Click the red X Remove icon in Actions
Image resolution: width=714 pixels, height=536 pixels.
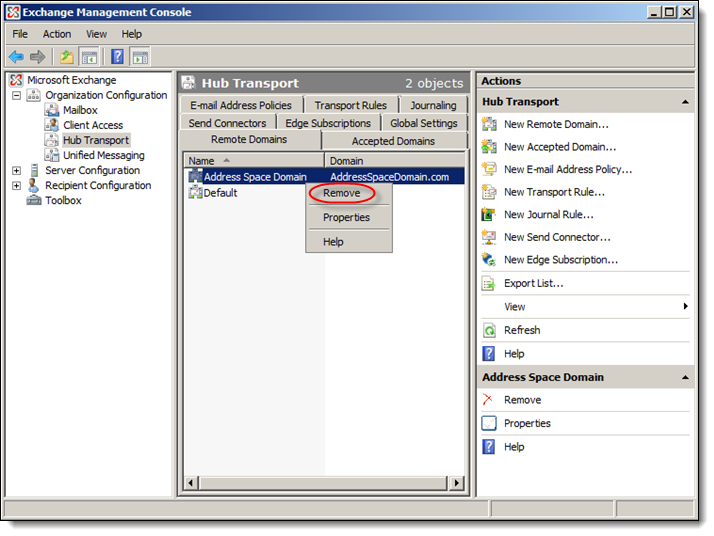[x=488, y=399]
